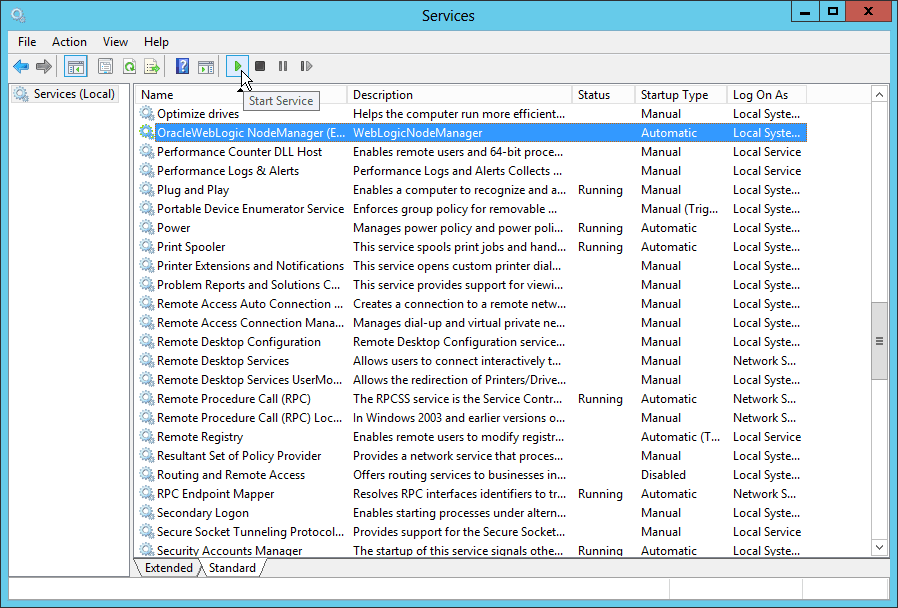Image resolution: width=898 pixels, height=608 pixels.
Task: Click the Pause Service icon
Action: coord(283,66)
